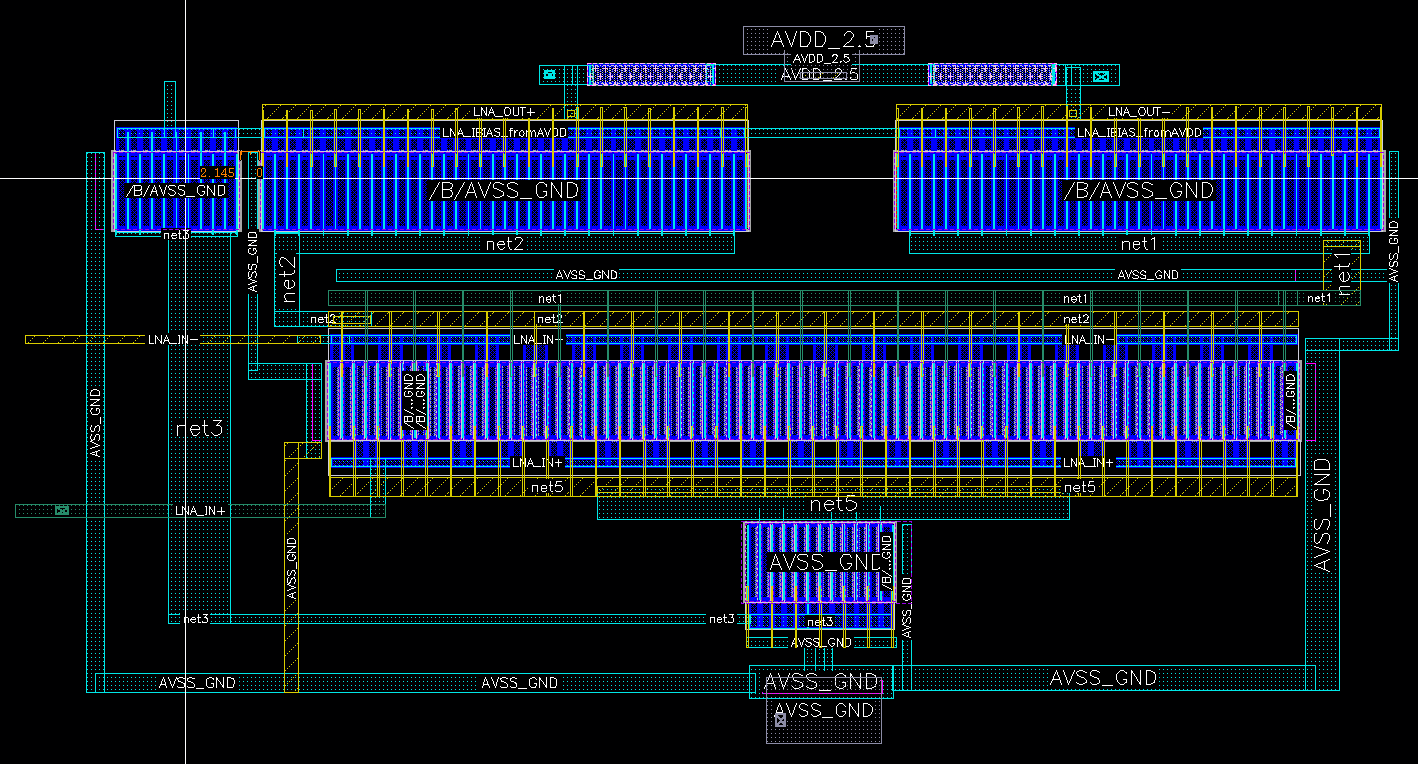1418x764 pixels.
Task: Click the cyan pin marker right of top decap
Action: click(1101, 75)
